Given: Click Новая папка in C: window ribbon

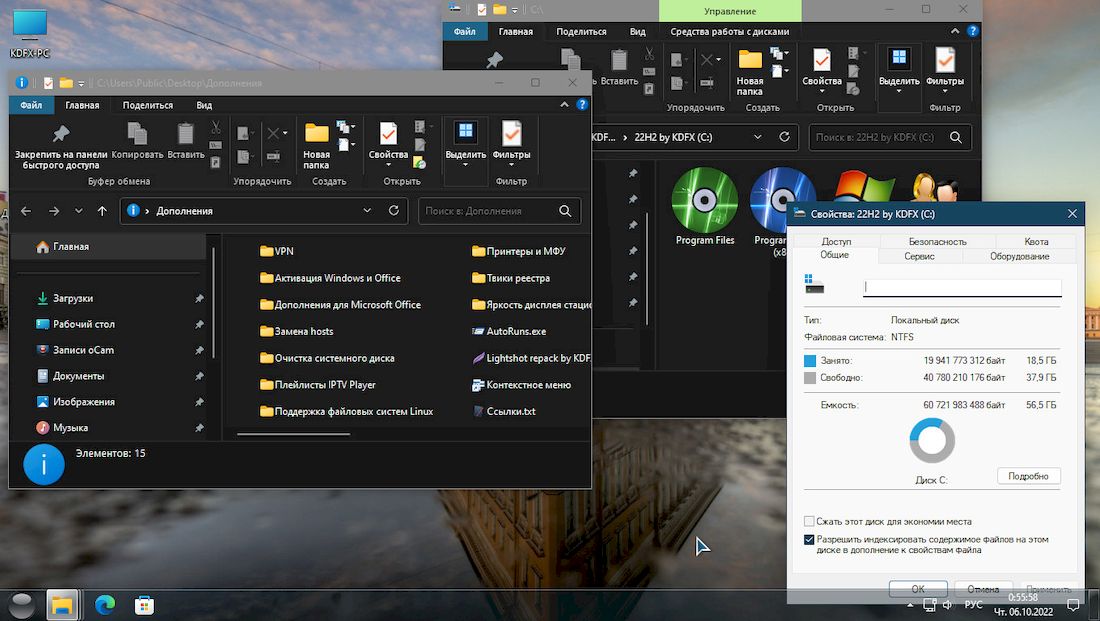Looking at the screenshot, I should (x=749, y=72).
